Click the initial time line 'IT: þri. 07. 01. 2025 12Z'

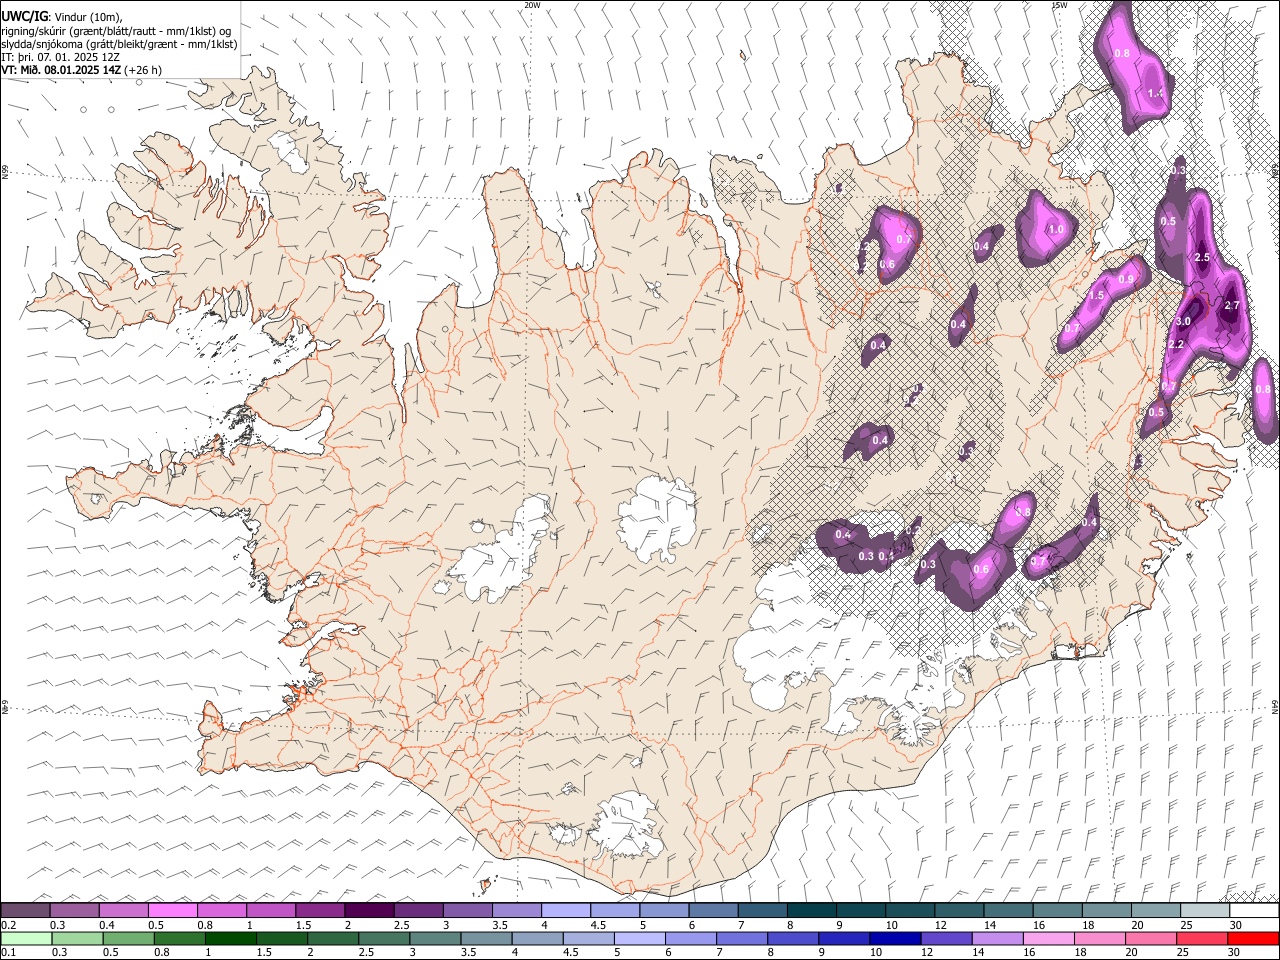click(x=61, y=57)
